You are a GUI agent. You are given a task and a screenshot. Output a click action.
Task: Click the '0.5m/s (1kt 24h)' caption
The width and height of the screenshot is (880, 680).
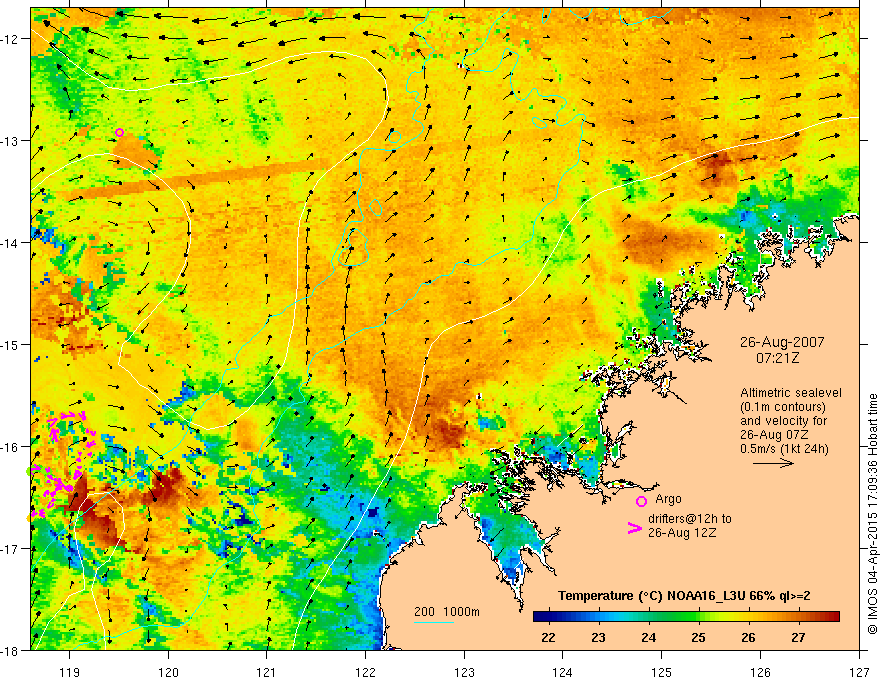[784, 449]
